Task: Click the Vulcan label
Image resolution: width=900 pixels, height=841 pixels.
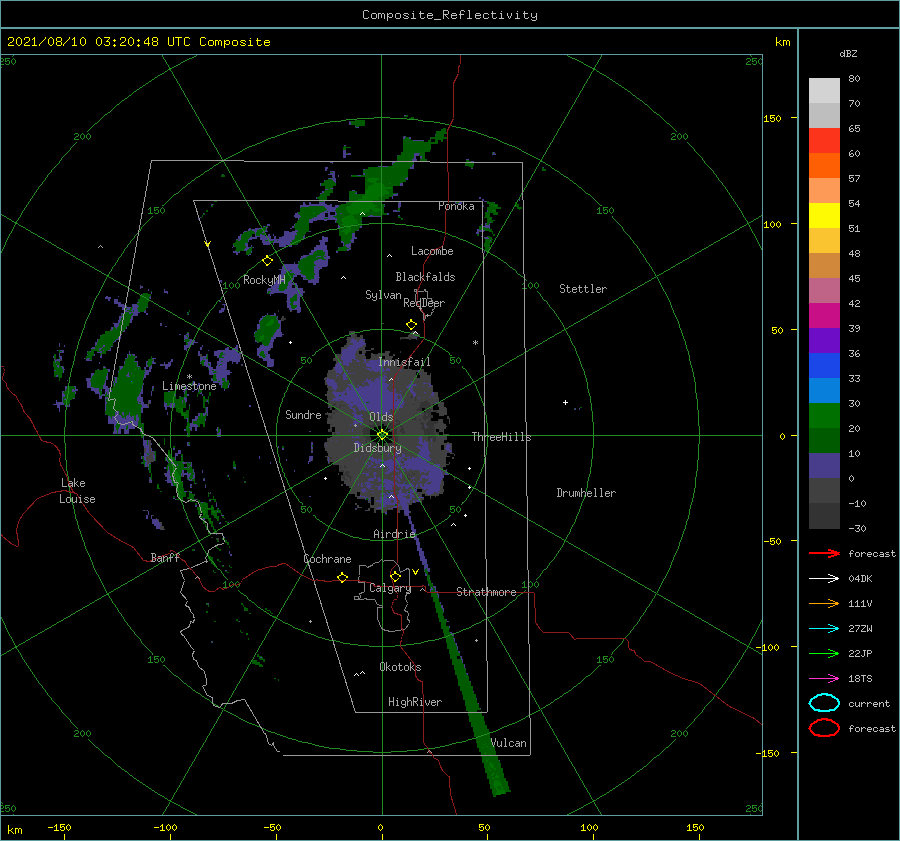Action: (x=508, y=743)
